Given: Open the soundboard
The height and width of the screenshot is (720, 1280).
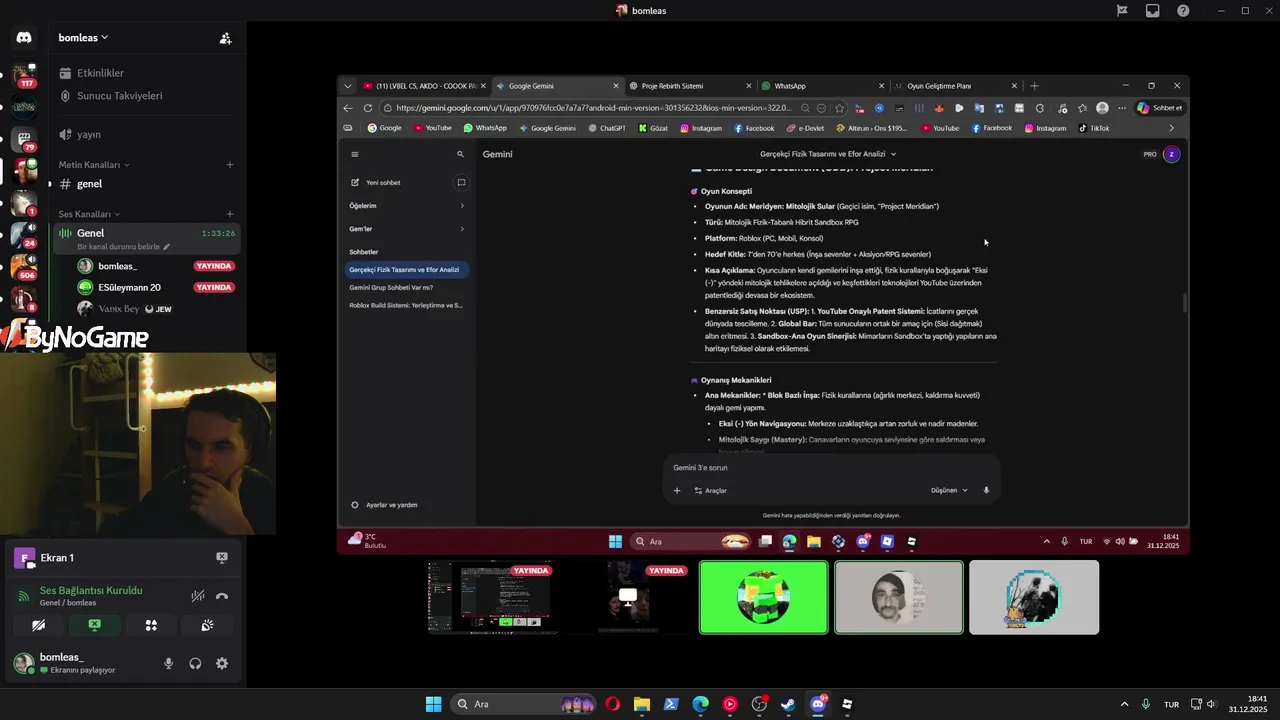Looking at the screenshot, I should 207,625.
